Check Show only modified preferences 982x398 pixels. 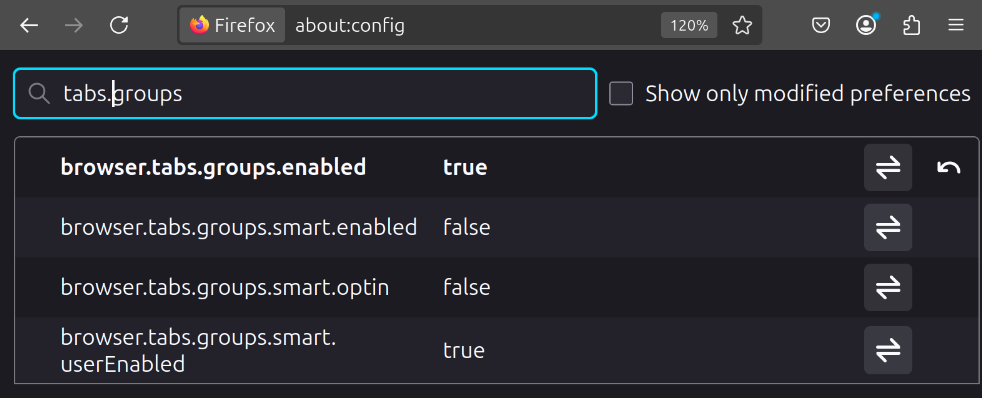point(621,94)
